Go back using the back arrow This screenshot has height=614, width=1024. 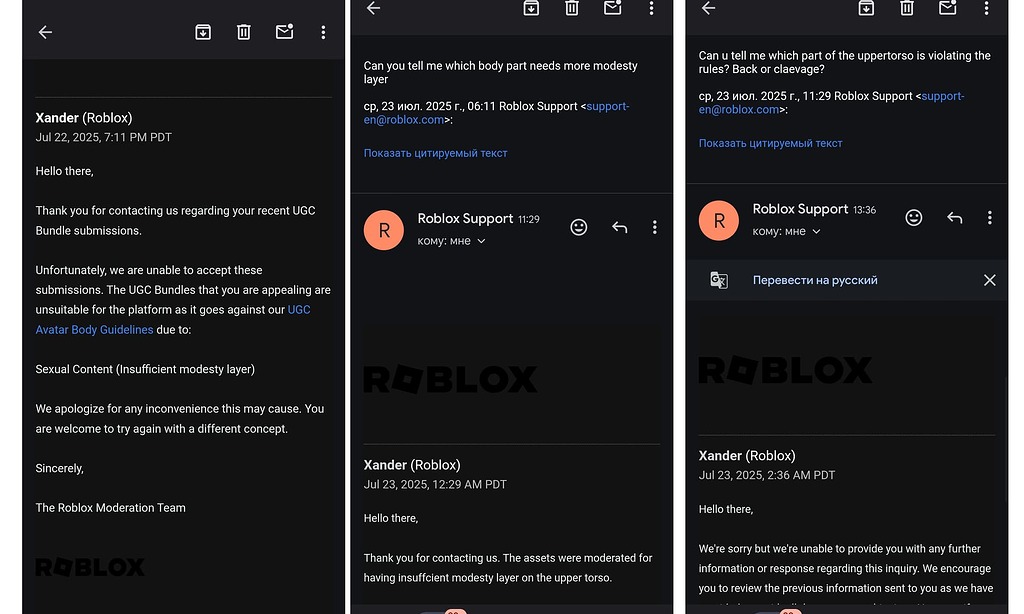[x=45, y=31]
